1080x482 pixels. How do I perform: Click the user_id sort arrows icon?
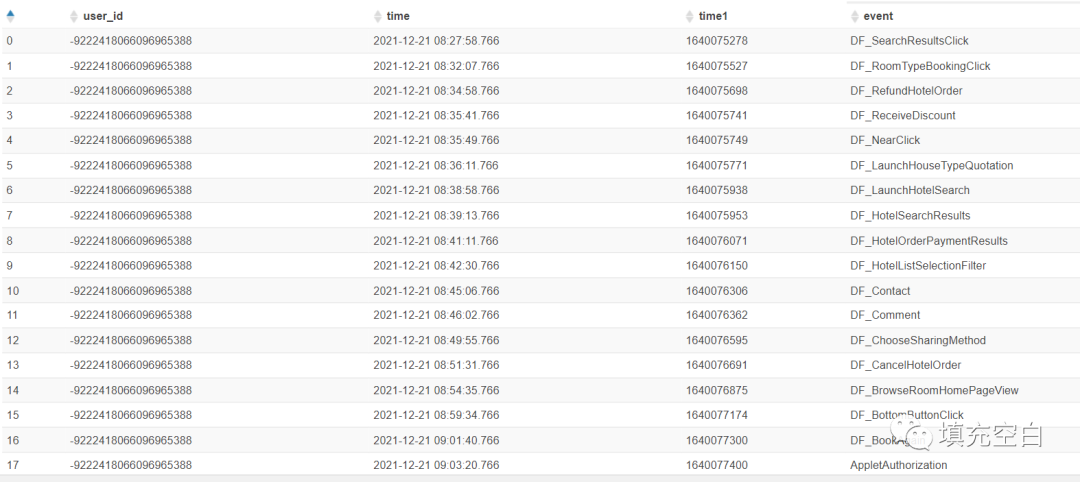coord(74,16)
